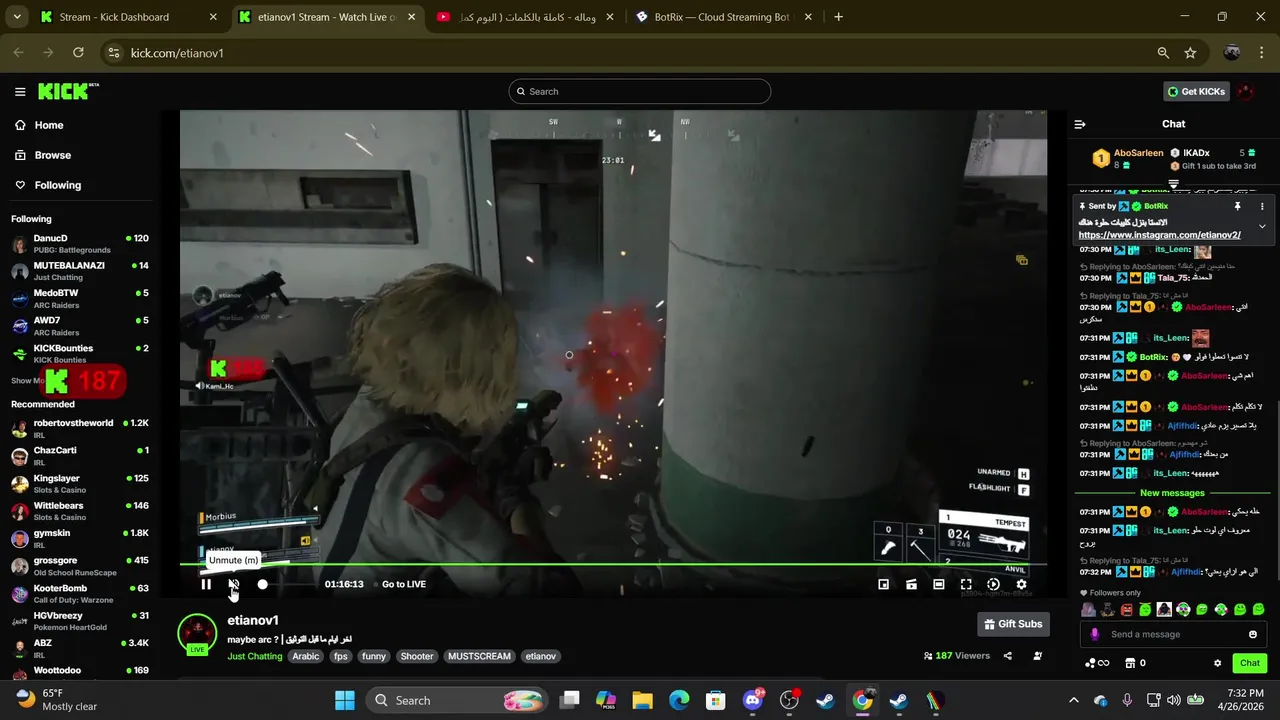Open robertovstheworld recommended channel

pyautogui.click(x=80, y=428)
